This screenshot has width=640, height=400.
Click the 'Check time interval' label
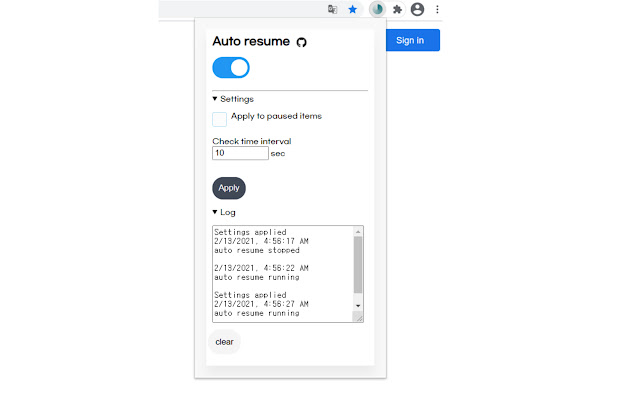pyautogui.click(x=251, y=141)
